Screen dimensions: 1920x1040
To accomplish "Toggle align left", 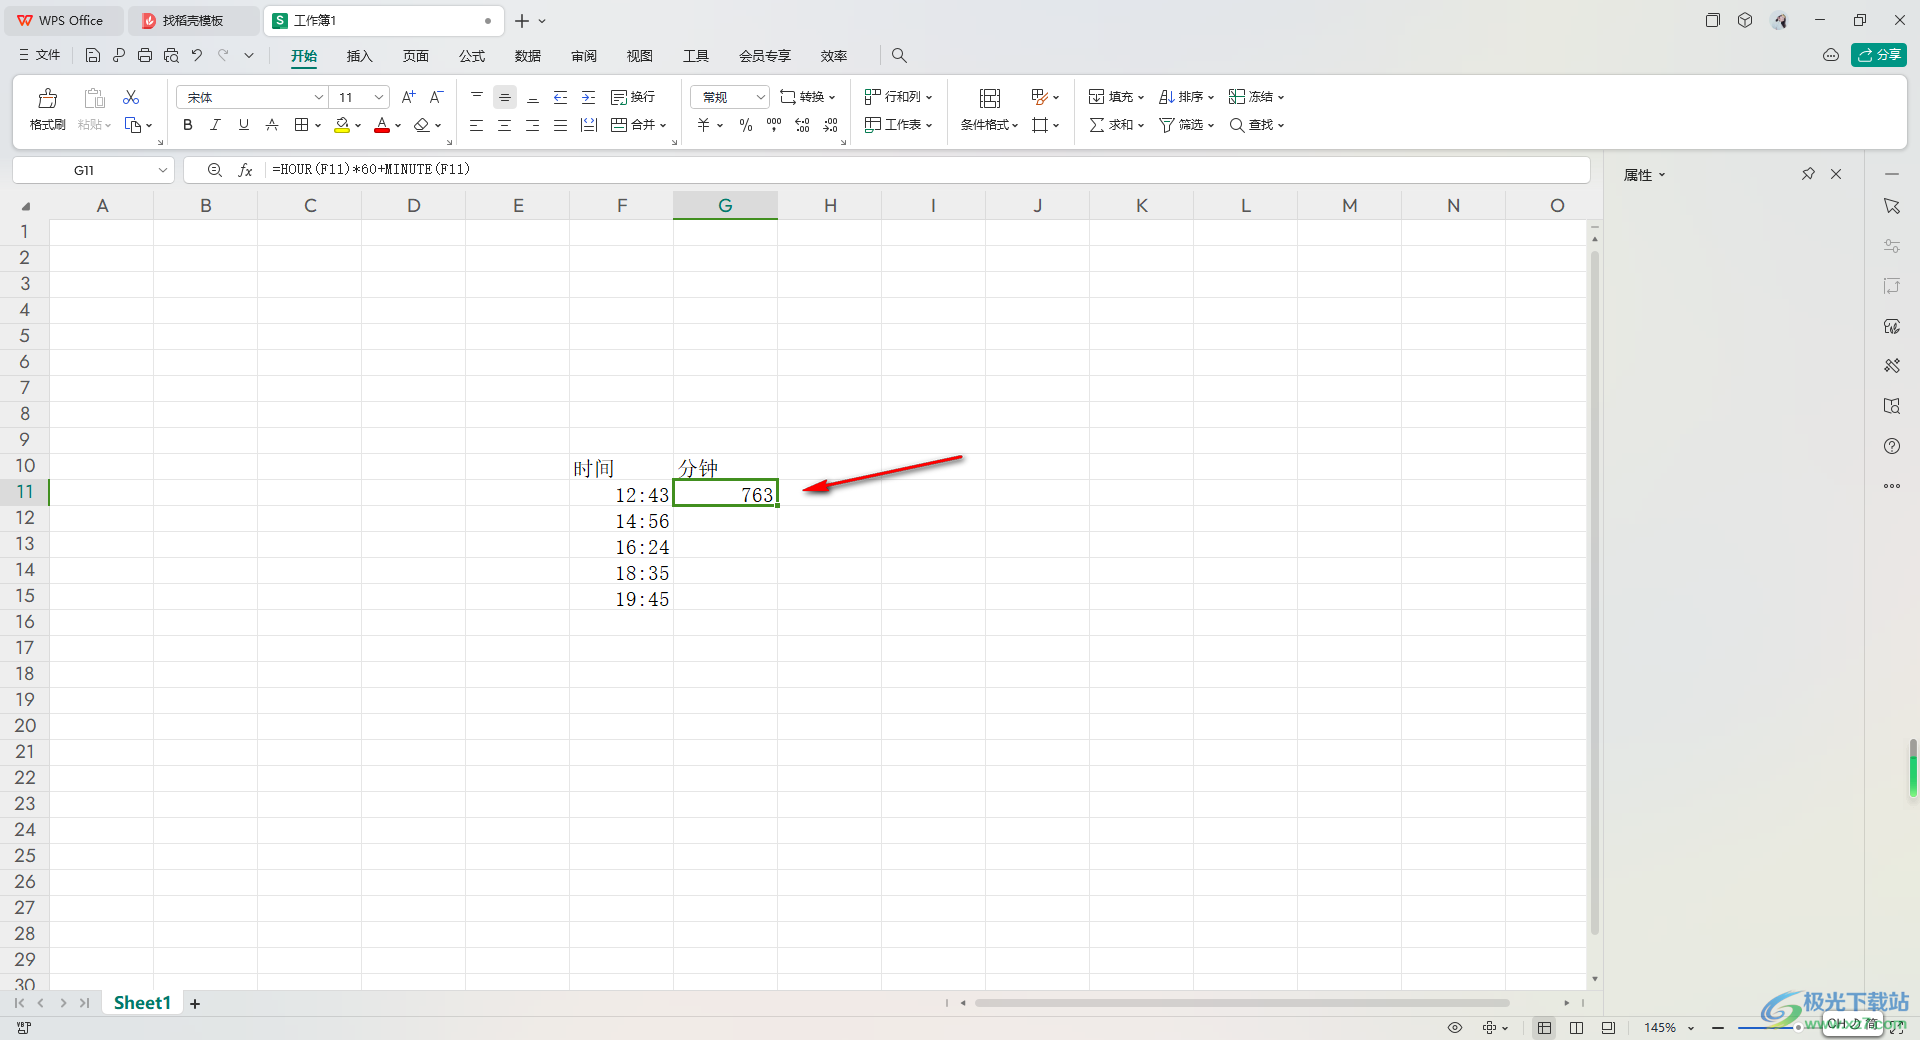I will coord(477,125).
